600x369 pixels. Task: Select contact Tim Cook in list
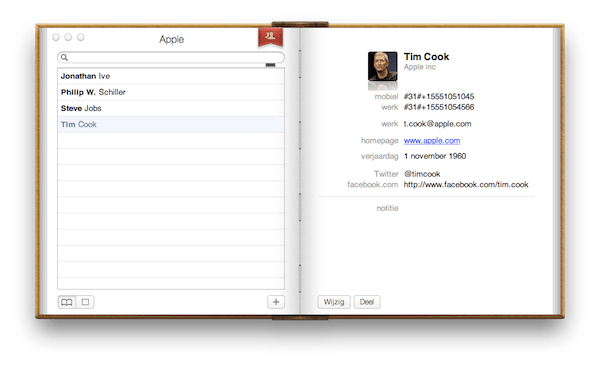click(x=171, y=124)
